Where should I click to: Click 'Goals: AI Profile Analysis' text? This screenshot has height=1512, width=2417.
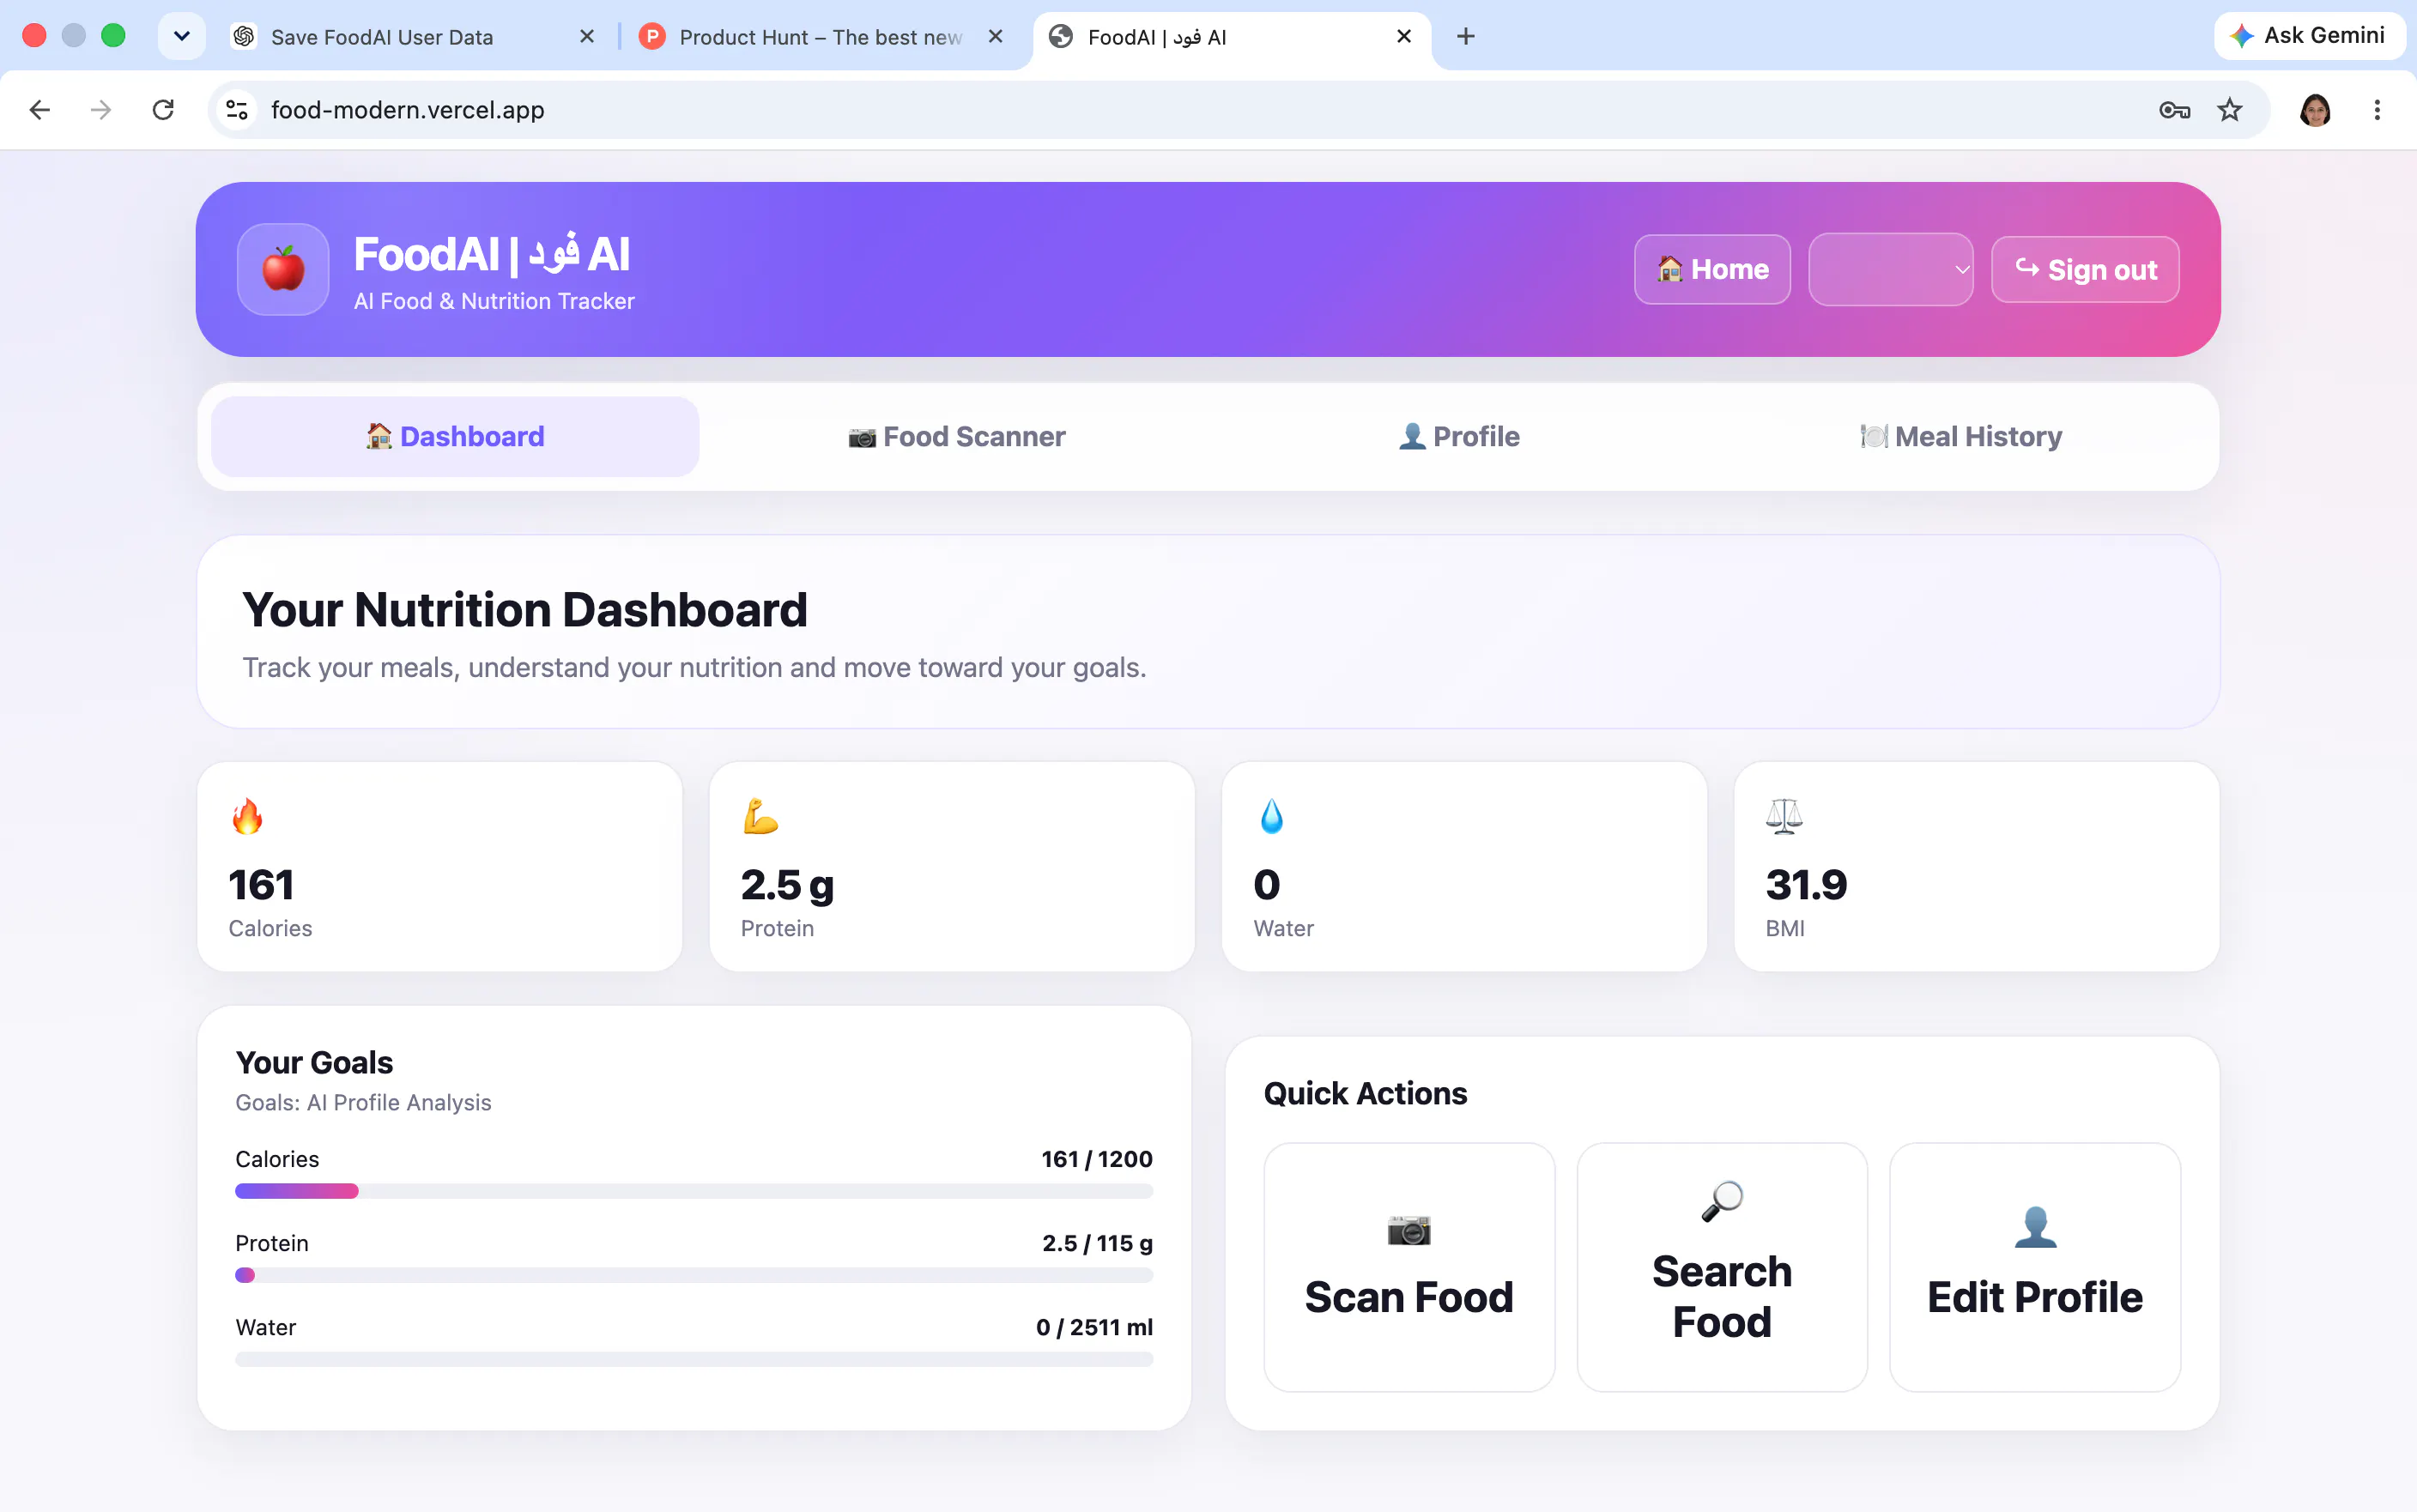tap(363, 1102)
